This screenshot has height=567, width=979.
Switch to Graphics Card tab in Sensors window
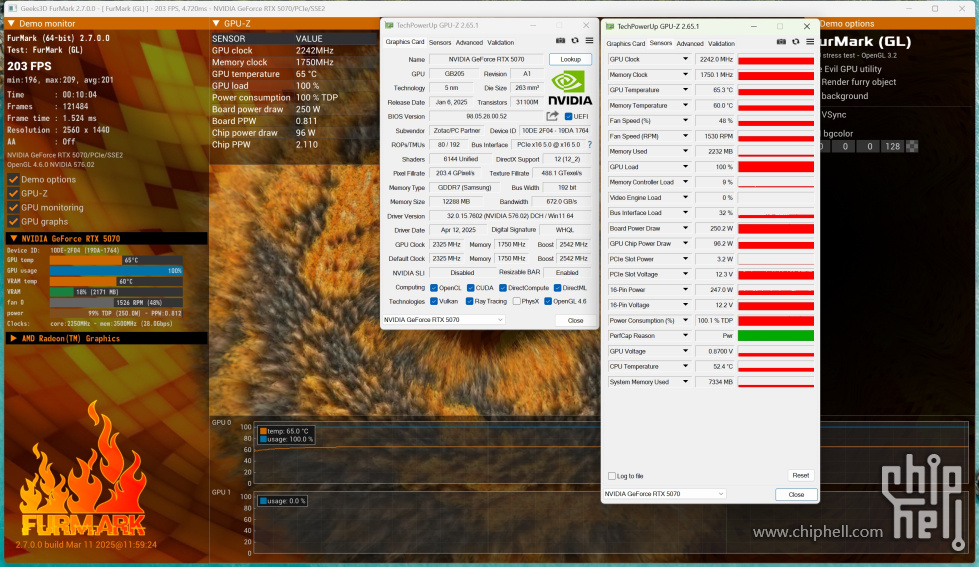tap(626, 44)
